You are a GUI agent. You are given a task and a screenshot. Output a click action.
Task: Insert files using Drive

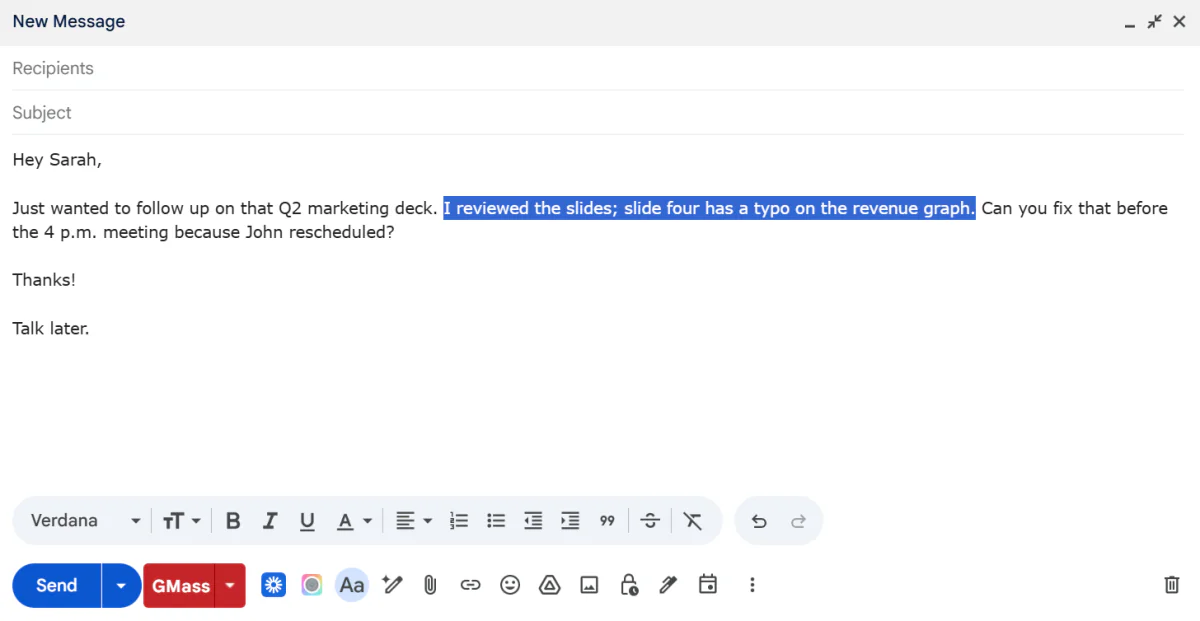coord(549,585)
